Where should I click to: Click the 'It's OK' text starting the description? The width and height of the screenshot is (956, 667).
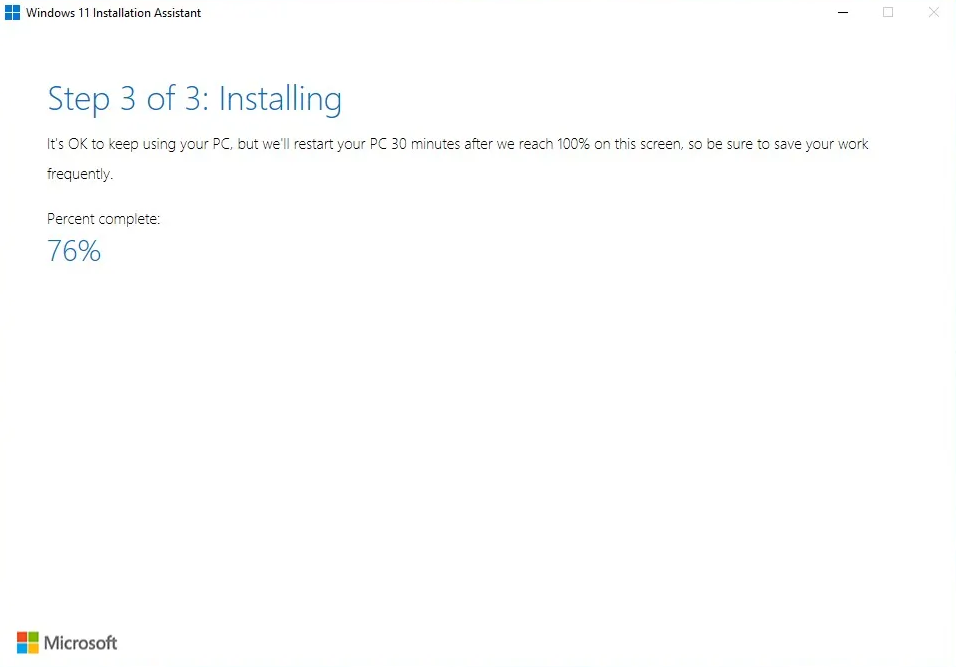pyautogui.click(x=68, y=144)
